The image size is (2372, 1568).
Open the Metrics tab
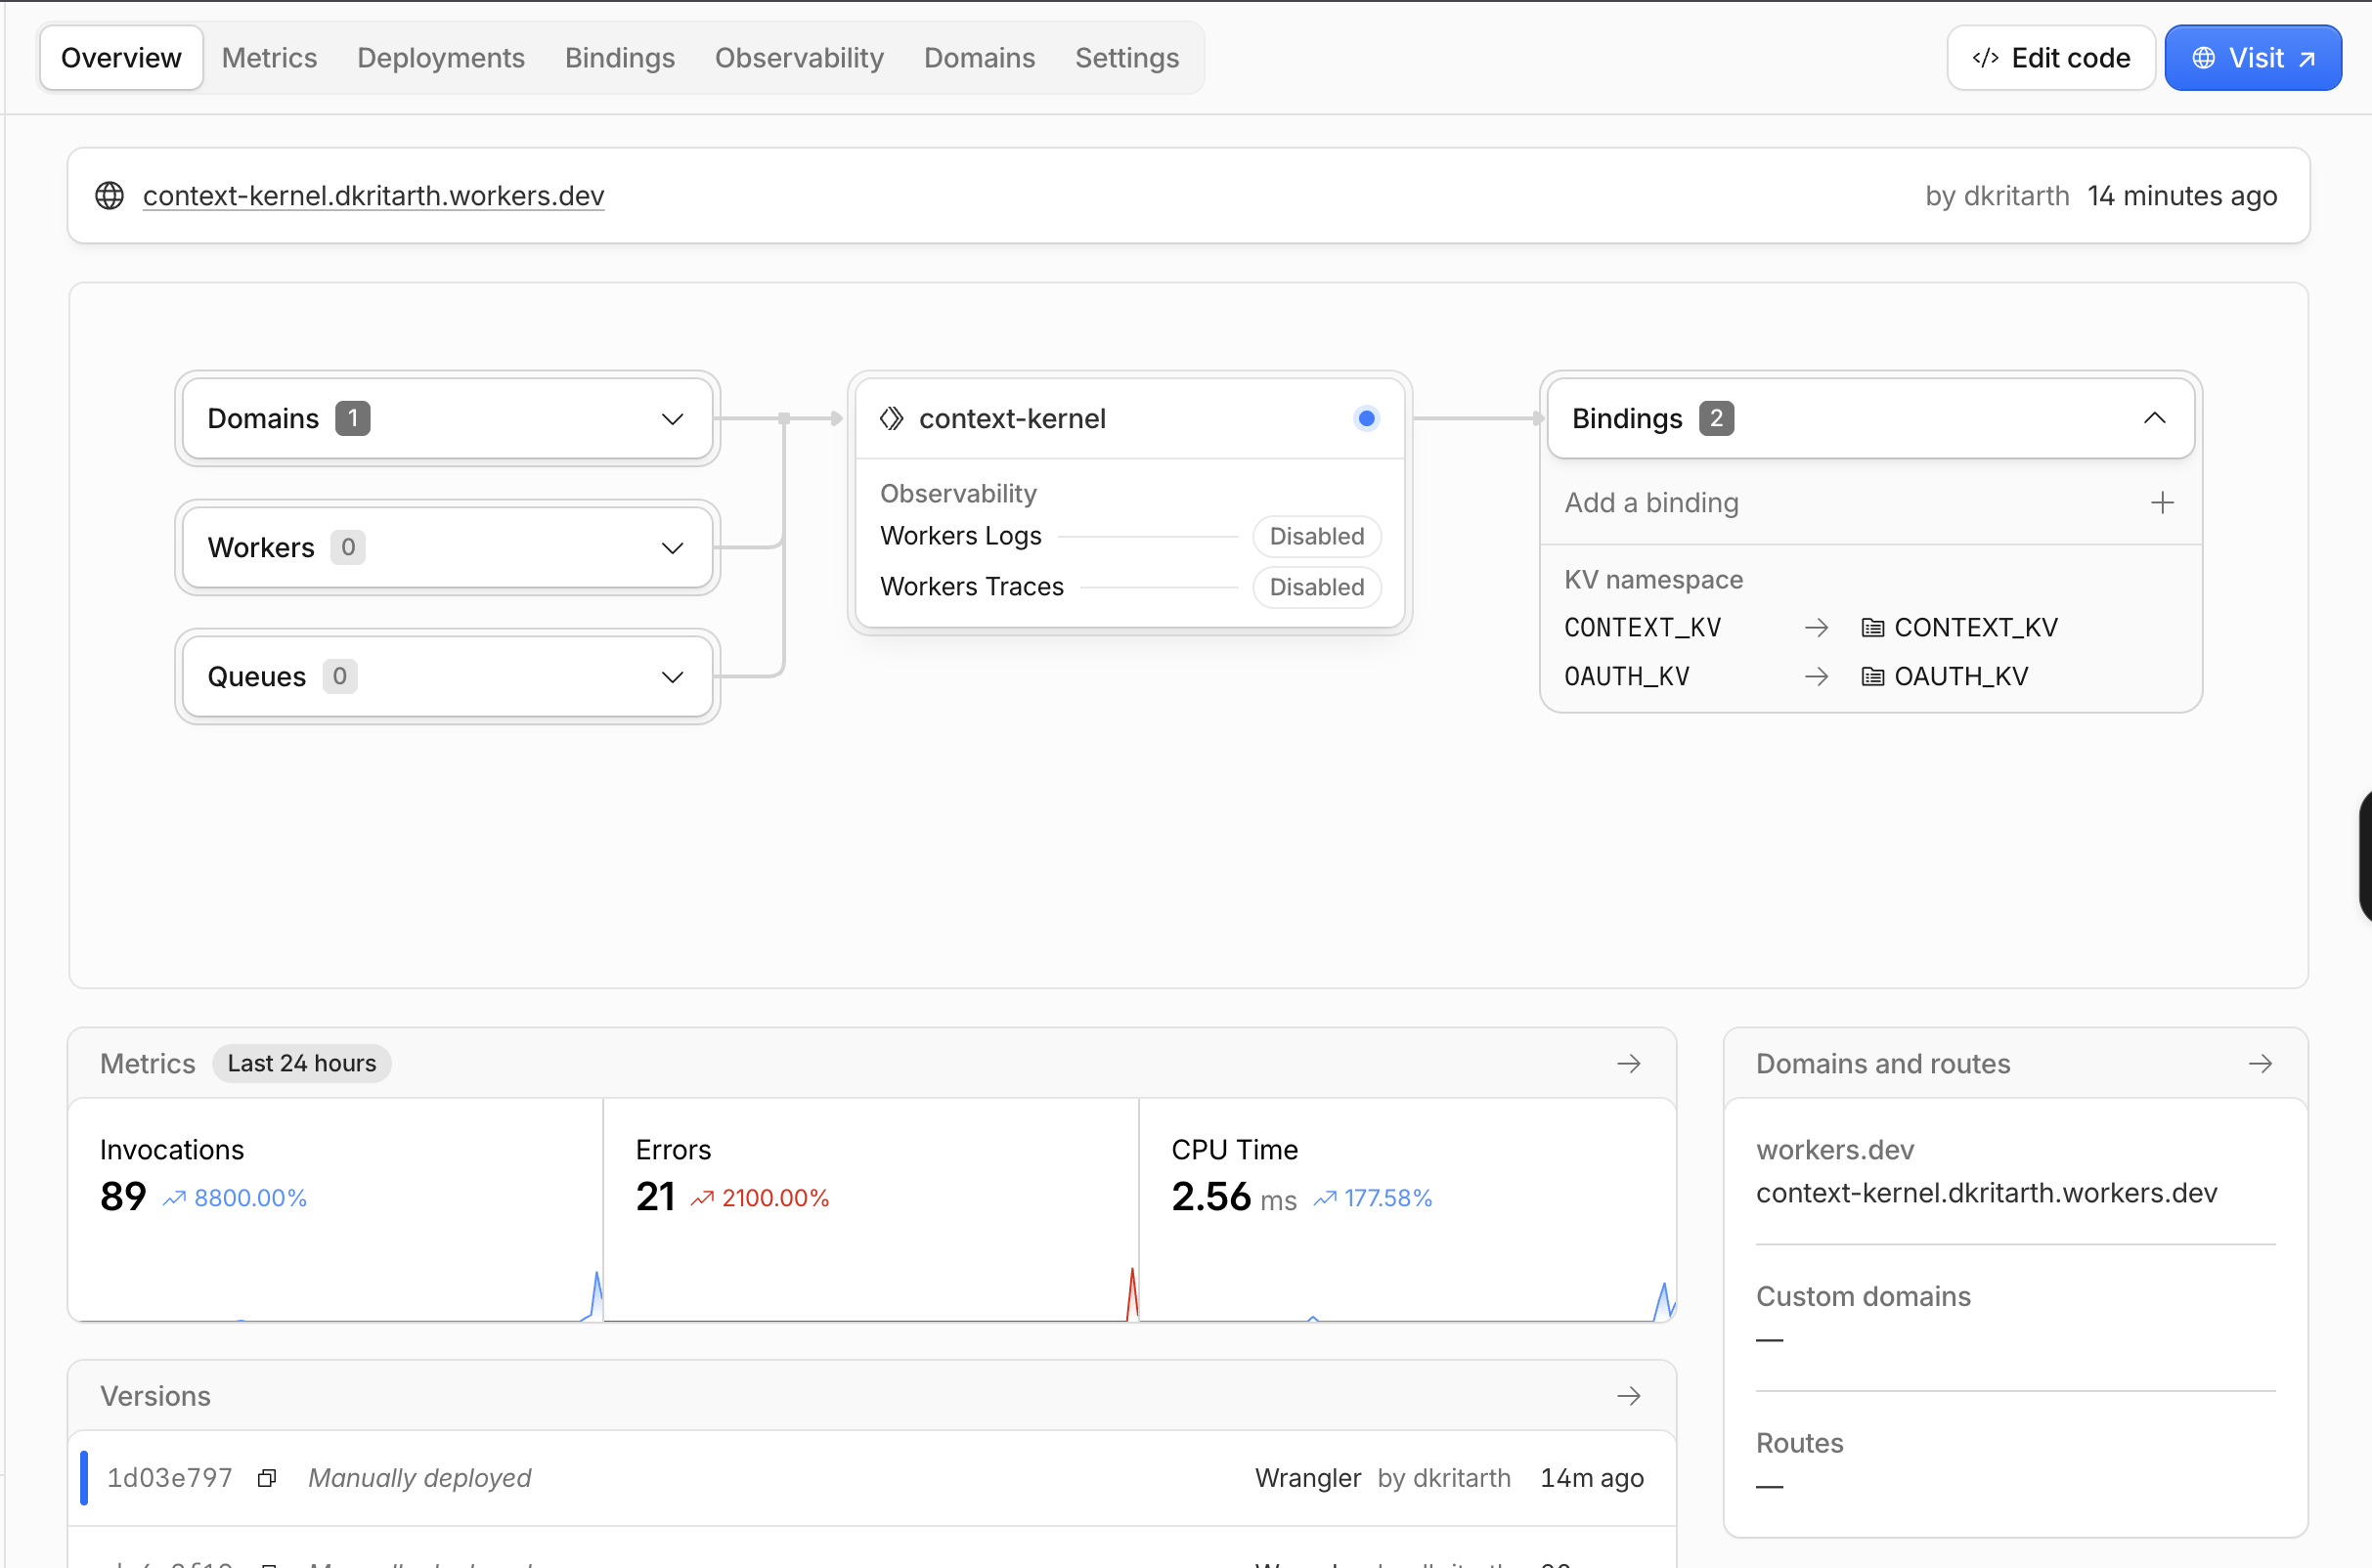point(269,58)
